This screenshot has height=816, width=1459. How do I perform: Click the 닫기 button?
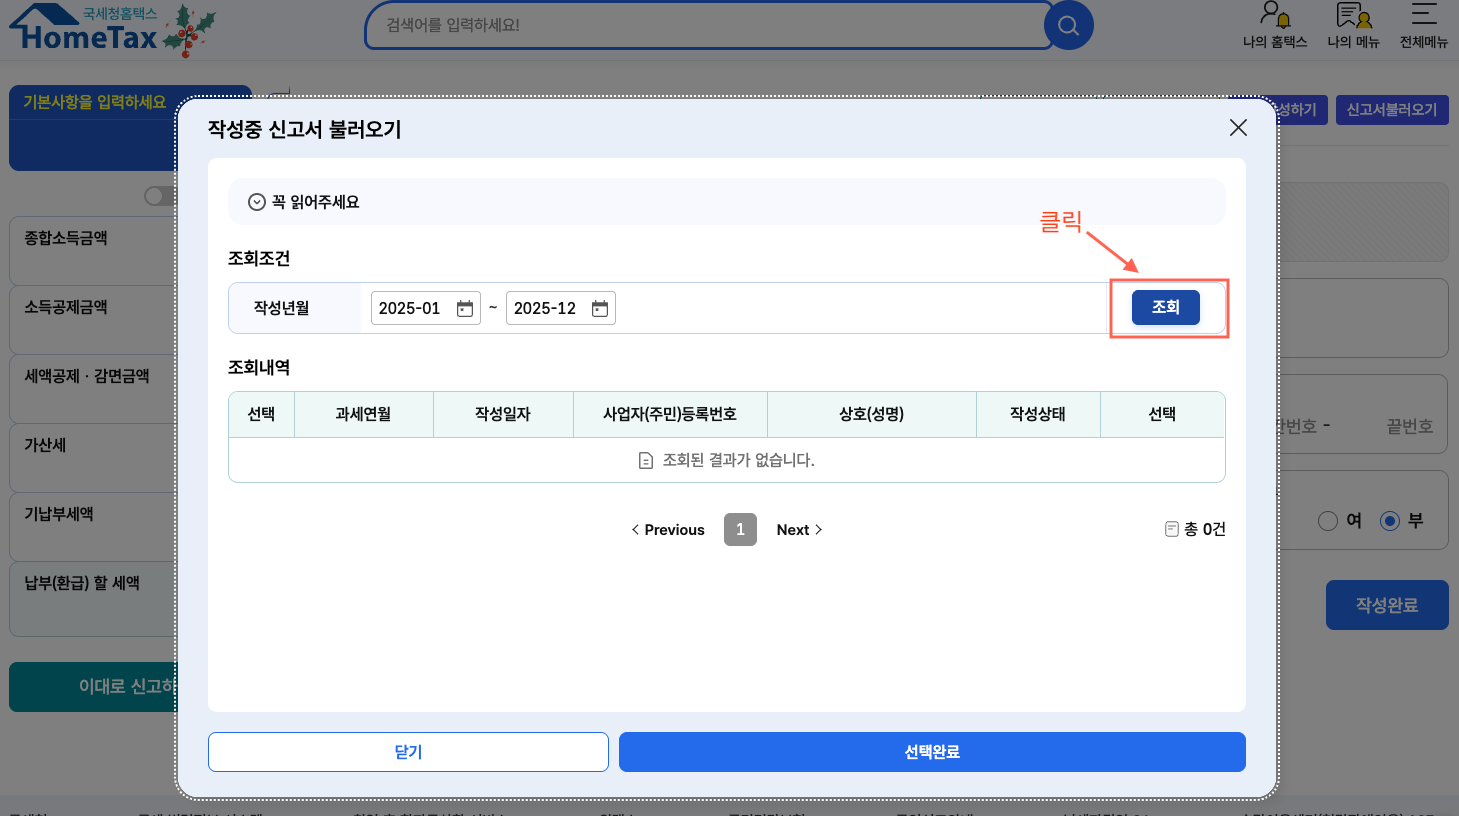(x=408, y=752)
